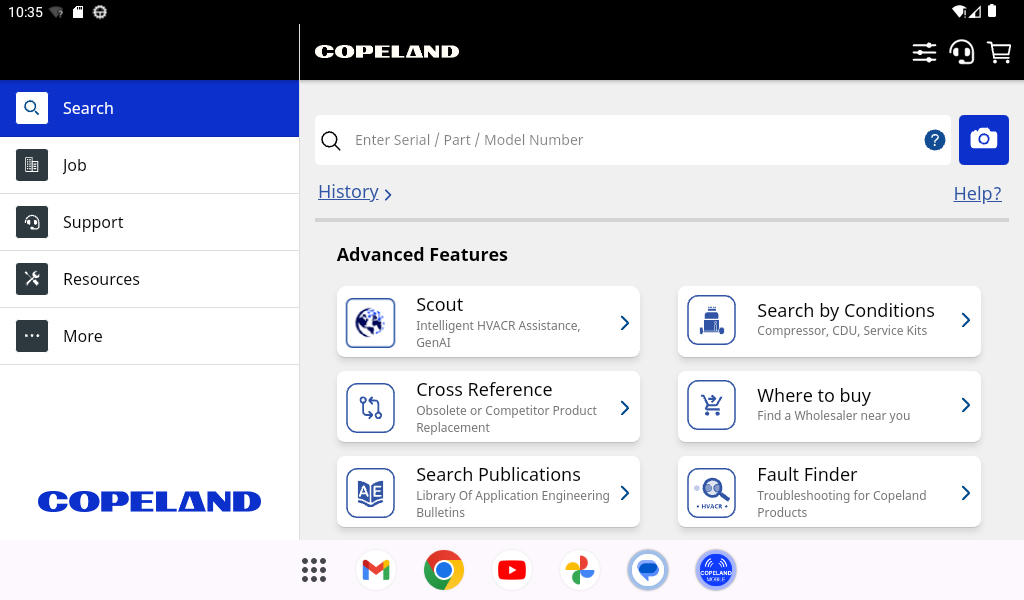This screenshot has height=600, width=1024.
Task: Select the Resources menu label
Action: coord(101,279)
